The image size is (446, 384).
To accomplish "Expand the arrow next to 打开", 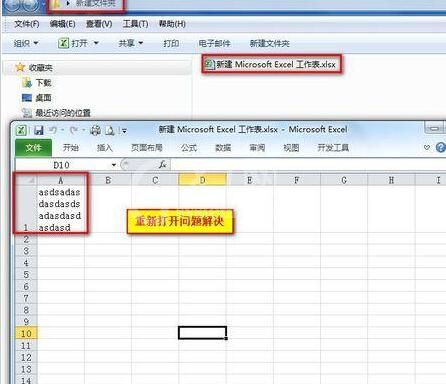I will click(96, 43).
